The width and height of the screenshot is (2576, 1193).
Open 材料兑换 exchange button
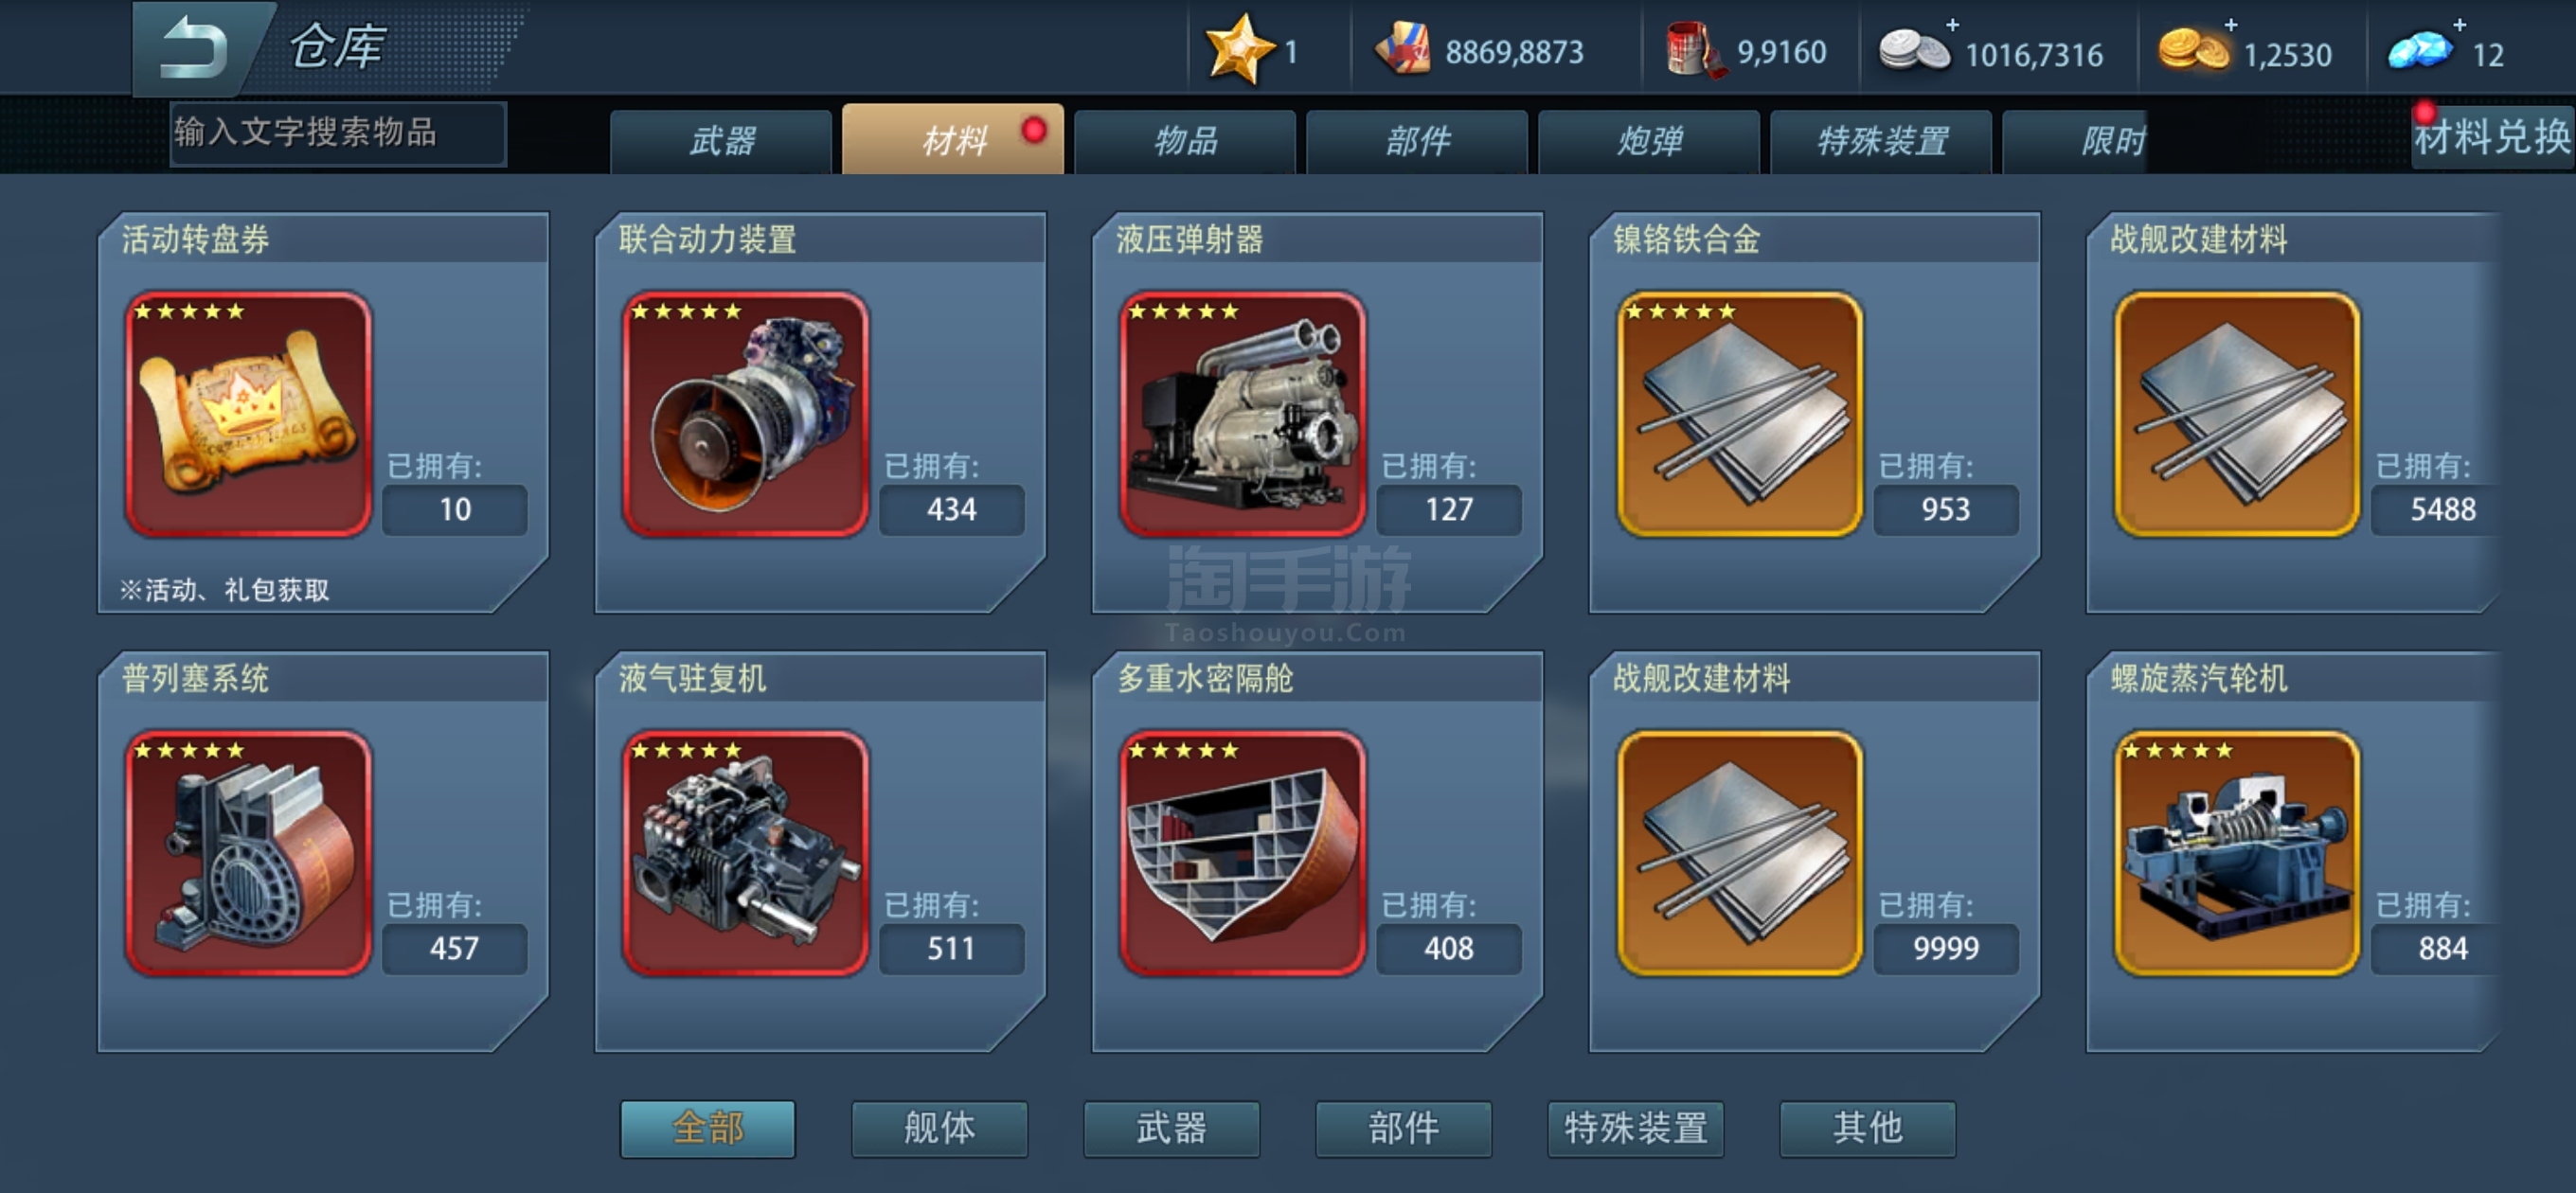(2491, 138)
